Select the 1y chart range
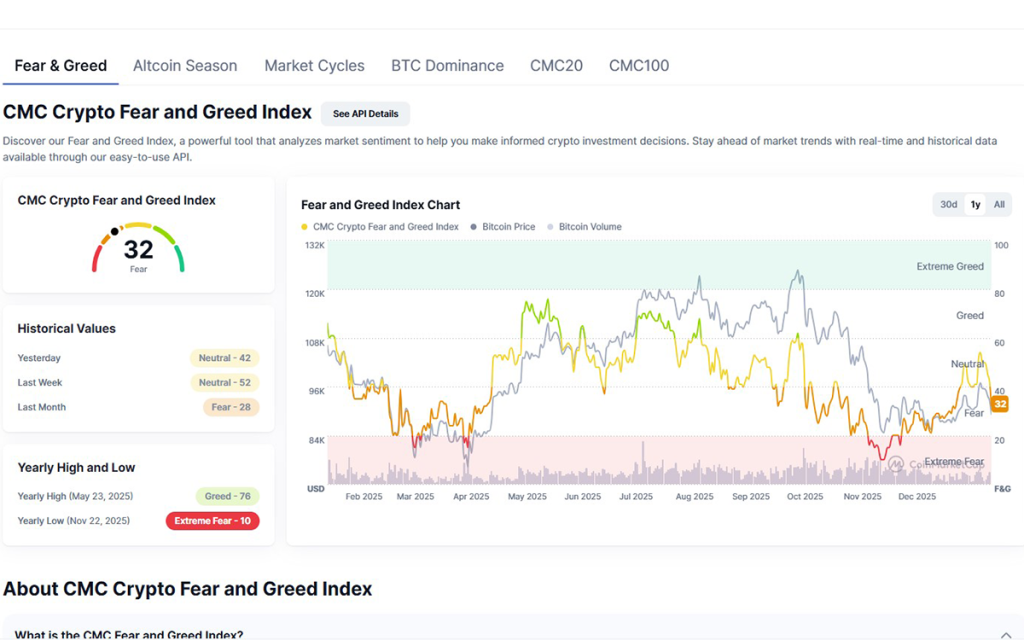Image resolution: width=1024 pixels, height=640 pixels. click(975, 204)
